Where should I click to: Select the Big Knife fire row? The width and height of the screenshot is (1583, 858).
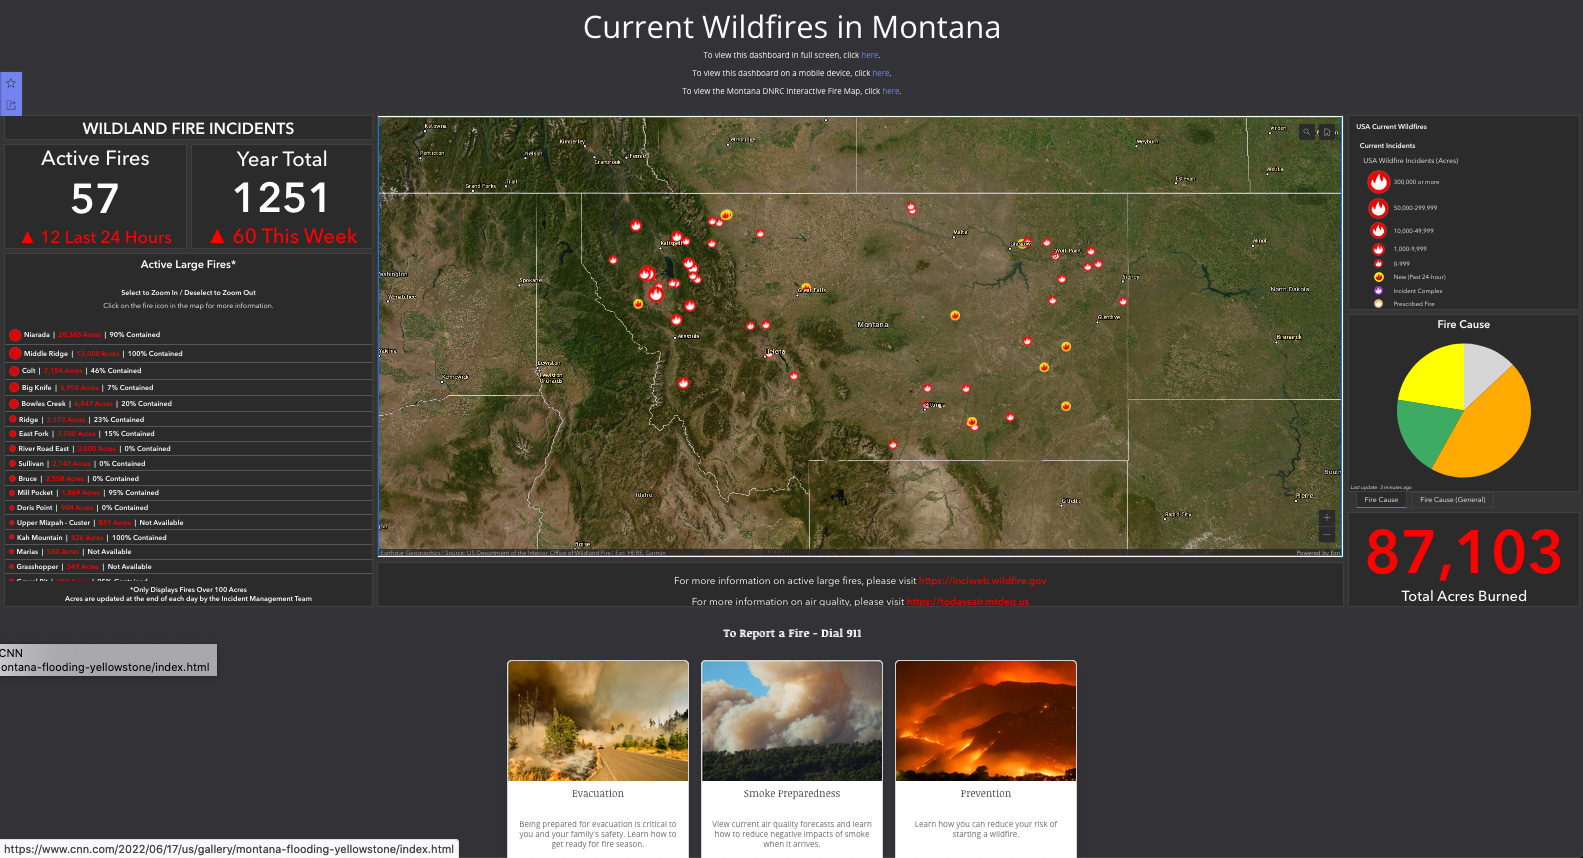click(x=188, y=387)
